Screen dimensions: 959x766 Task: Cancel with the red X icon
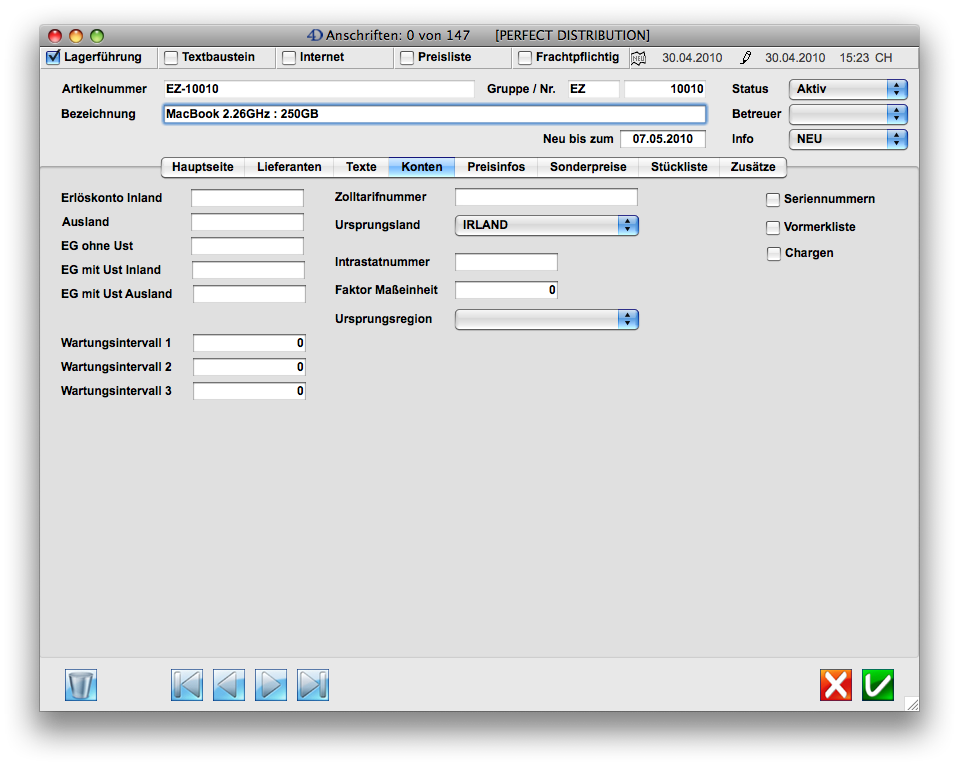click(x=836, y=685)
